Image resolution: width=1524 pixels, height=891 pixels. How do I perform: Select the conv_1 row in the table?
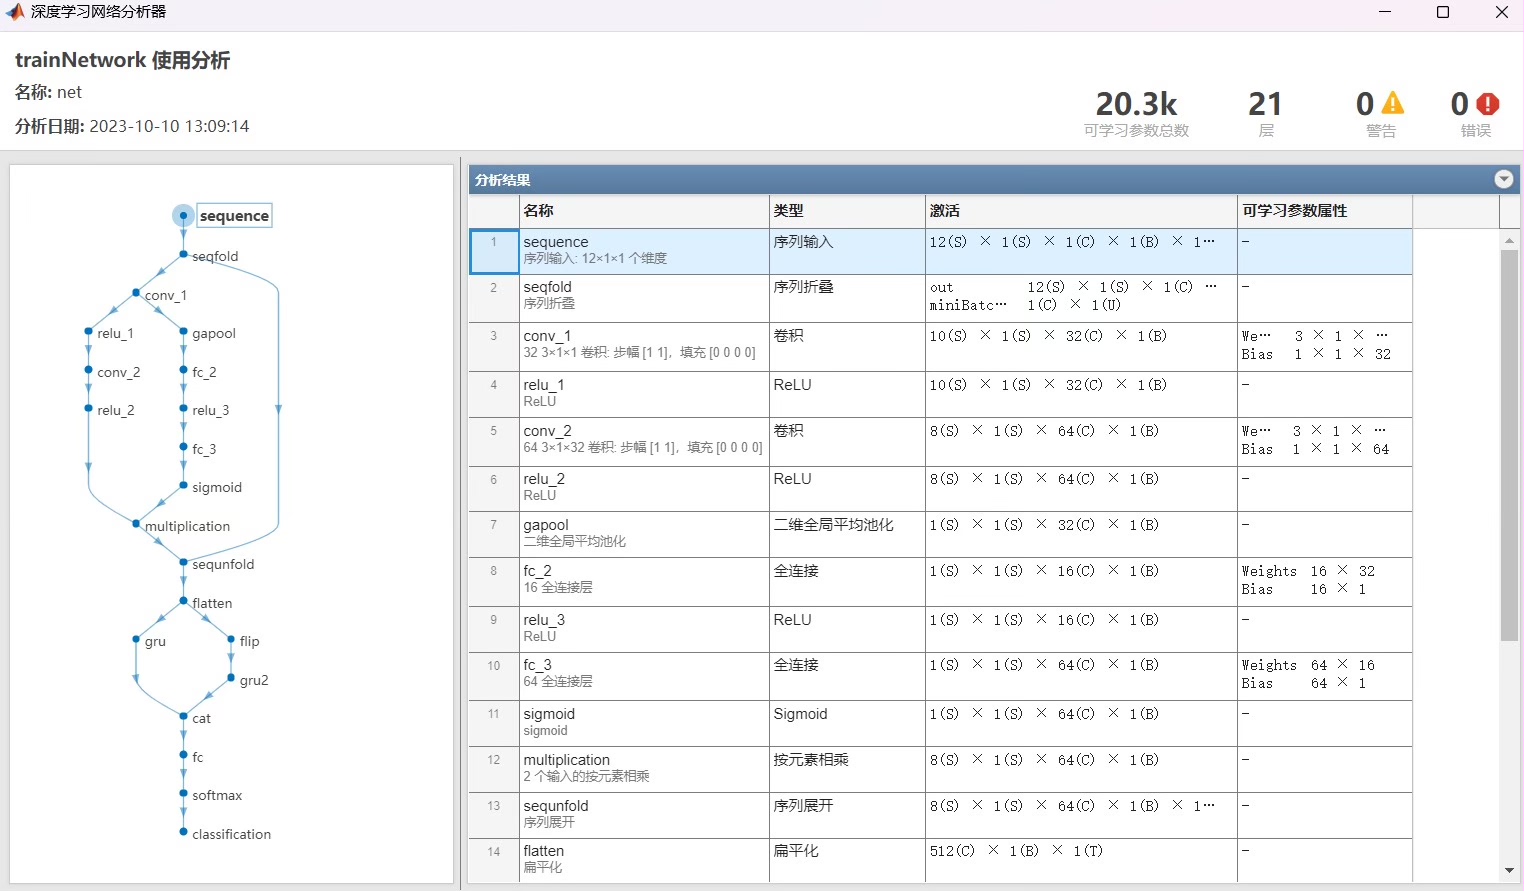click(940, 346)
